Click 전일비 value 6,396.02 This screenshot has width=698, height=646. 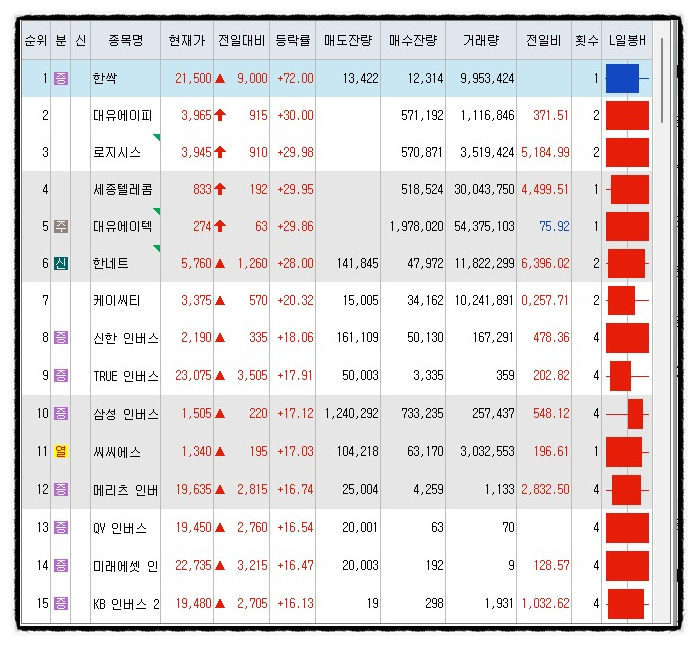coord(545,263)
